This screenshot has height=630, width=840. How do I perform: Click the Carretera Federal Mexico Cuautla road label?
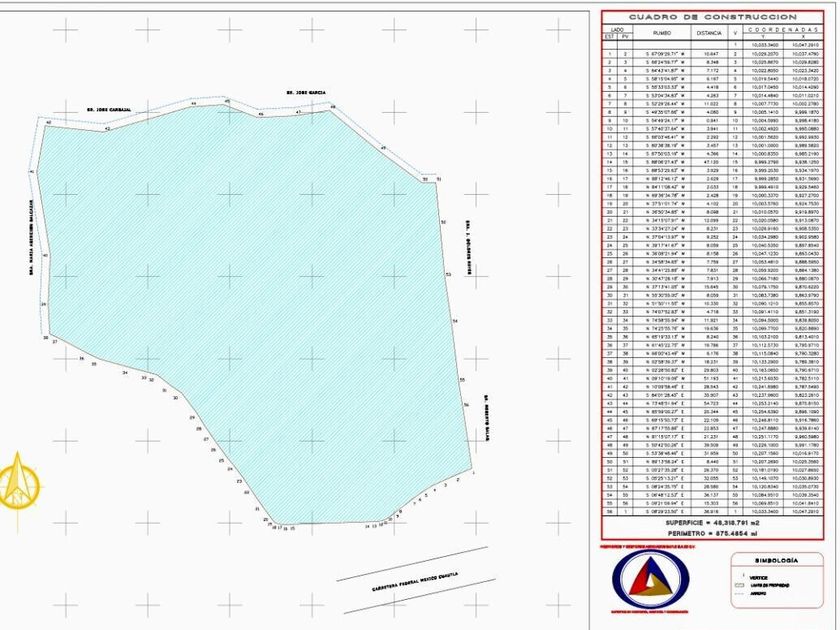point(415,582)
